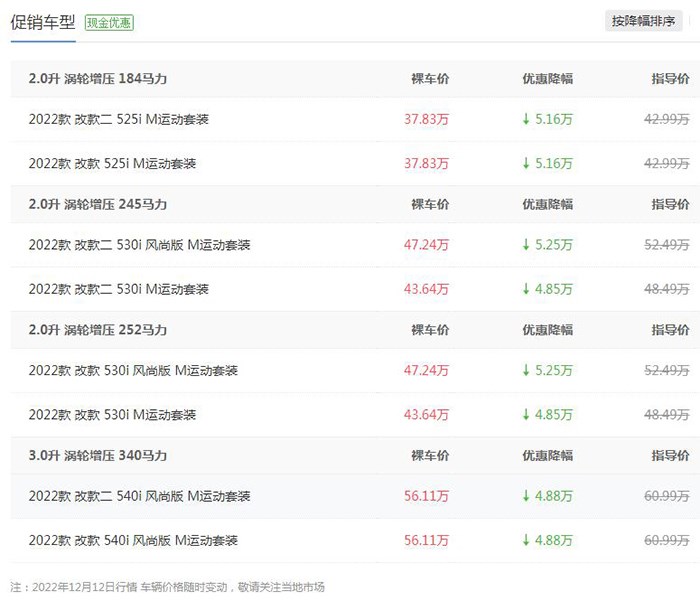The width and height of the screenshot is (700, 601).
Task: Click 4.85万 discount in 改款 530i M运动套装 row
Action: click(x=548, y=414)
